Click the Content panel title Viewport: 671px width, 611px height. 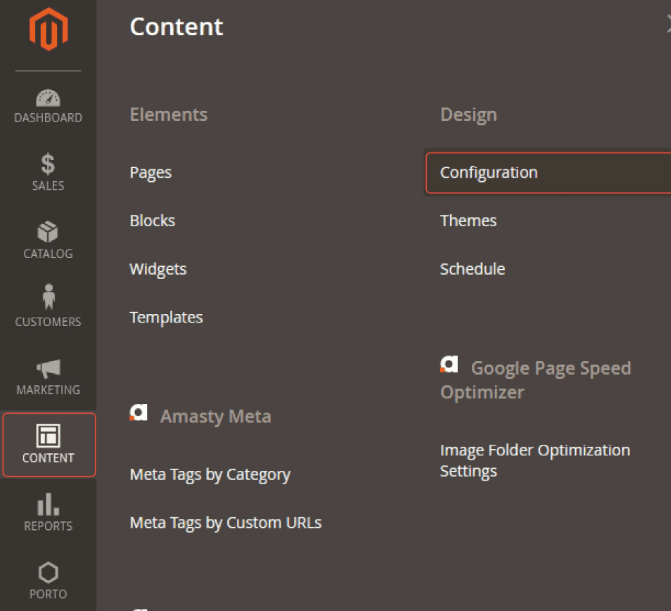click(x=176, y=27)
